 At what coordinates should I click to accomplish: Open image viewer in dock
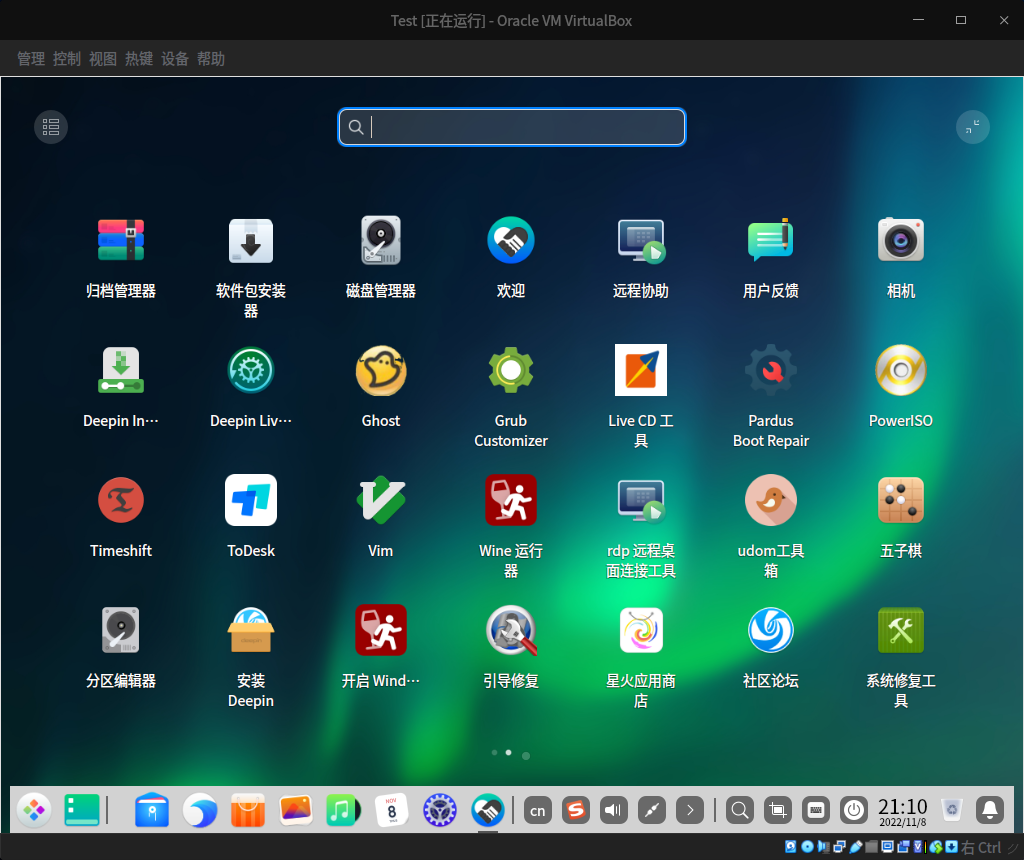click(296, 810)
